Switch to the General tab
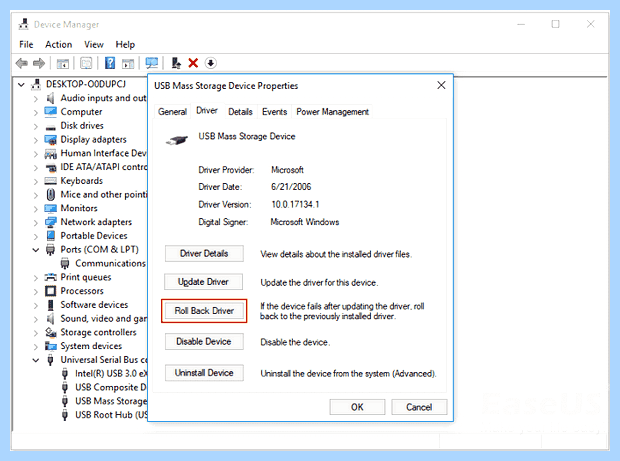Image resolution: width=620 pixels, height=461 pixels. 172,112
